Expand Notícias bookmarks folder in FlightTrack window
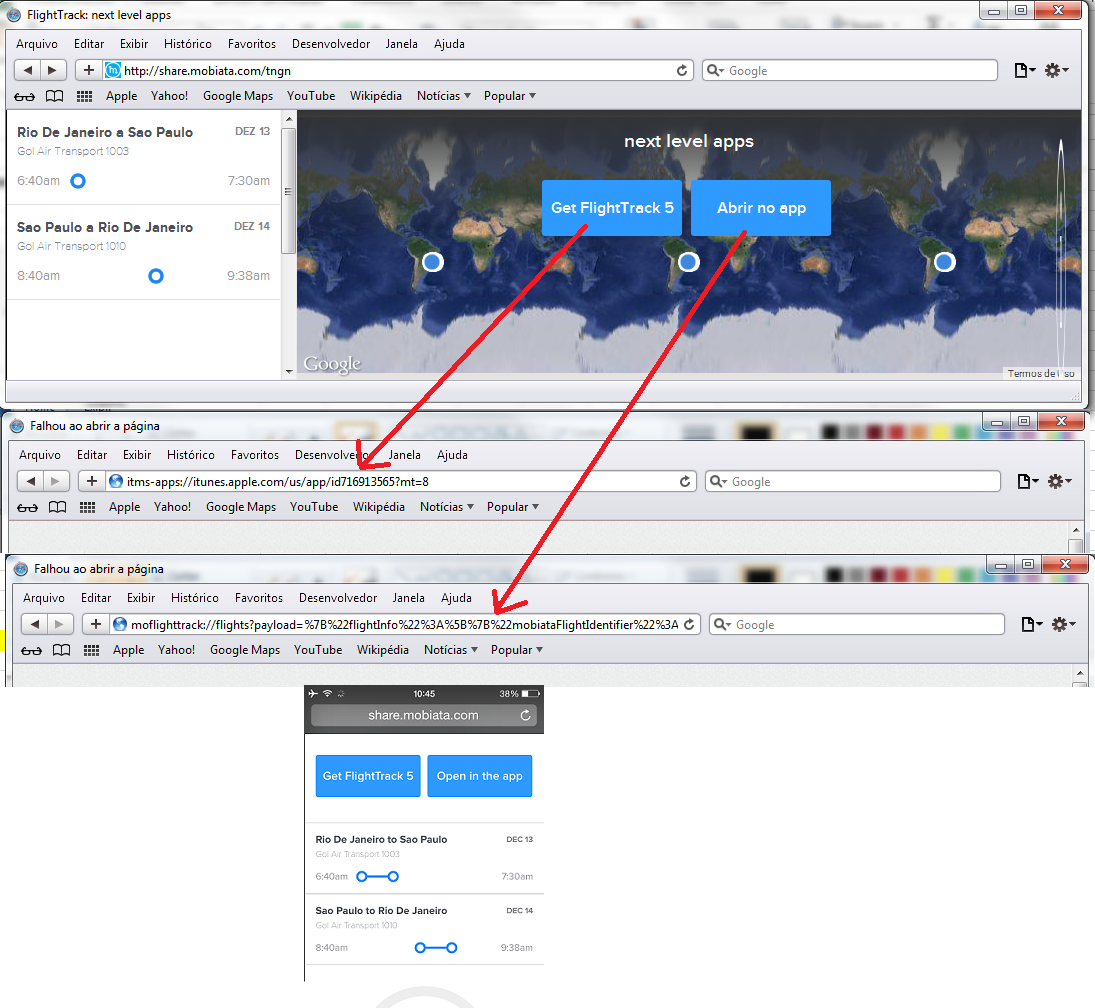The width and height of the screenshot is (1095, 1008). coord(443,96)
